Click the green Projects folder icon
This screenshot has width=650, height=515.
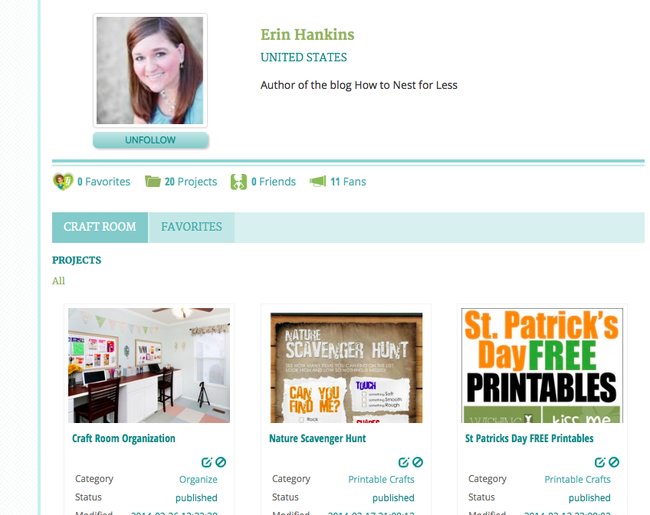(153, 182)
